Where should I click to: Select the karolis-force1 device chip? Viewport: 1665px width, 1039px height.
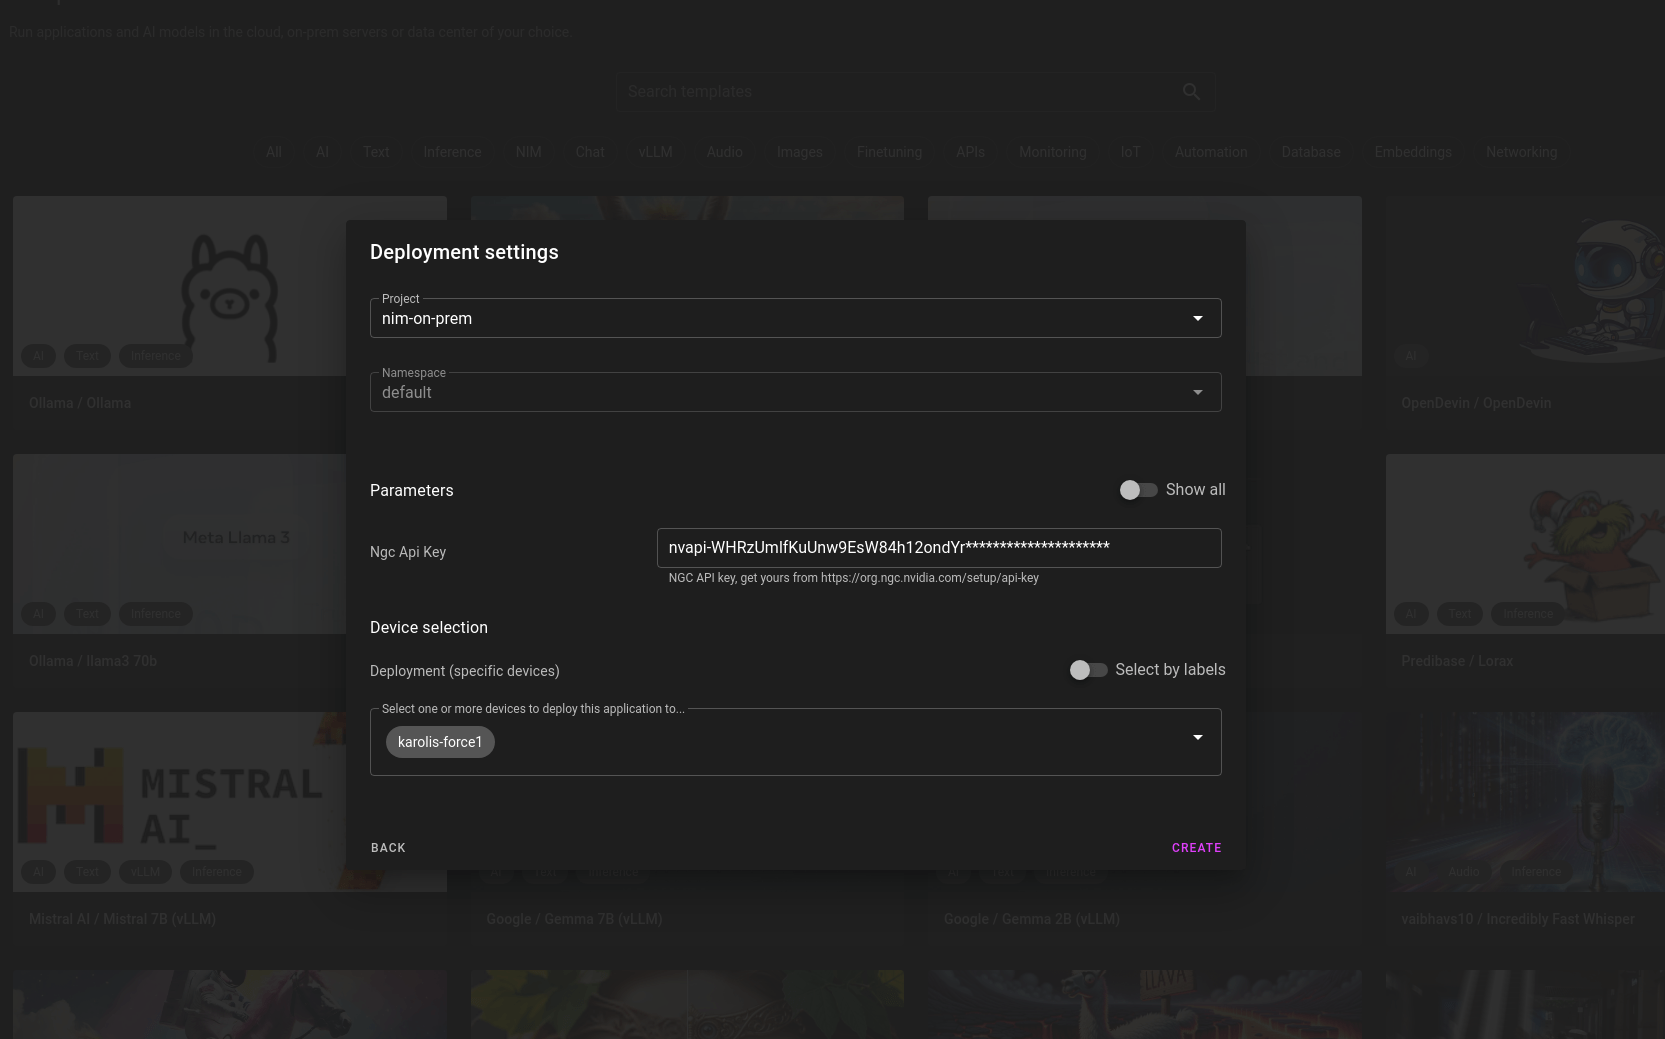[440, 742]
